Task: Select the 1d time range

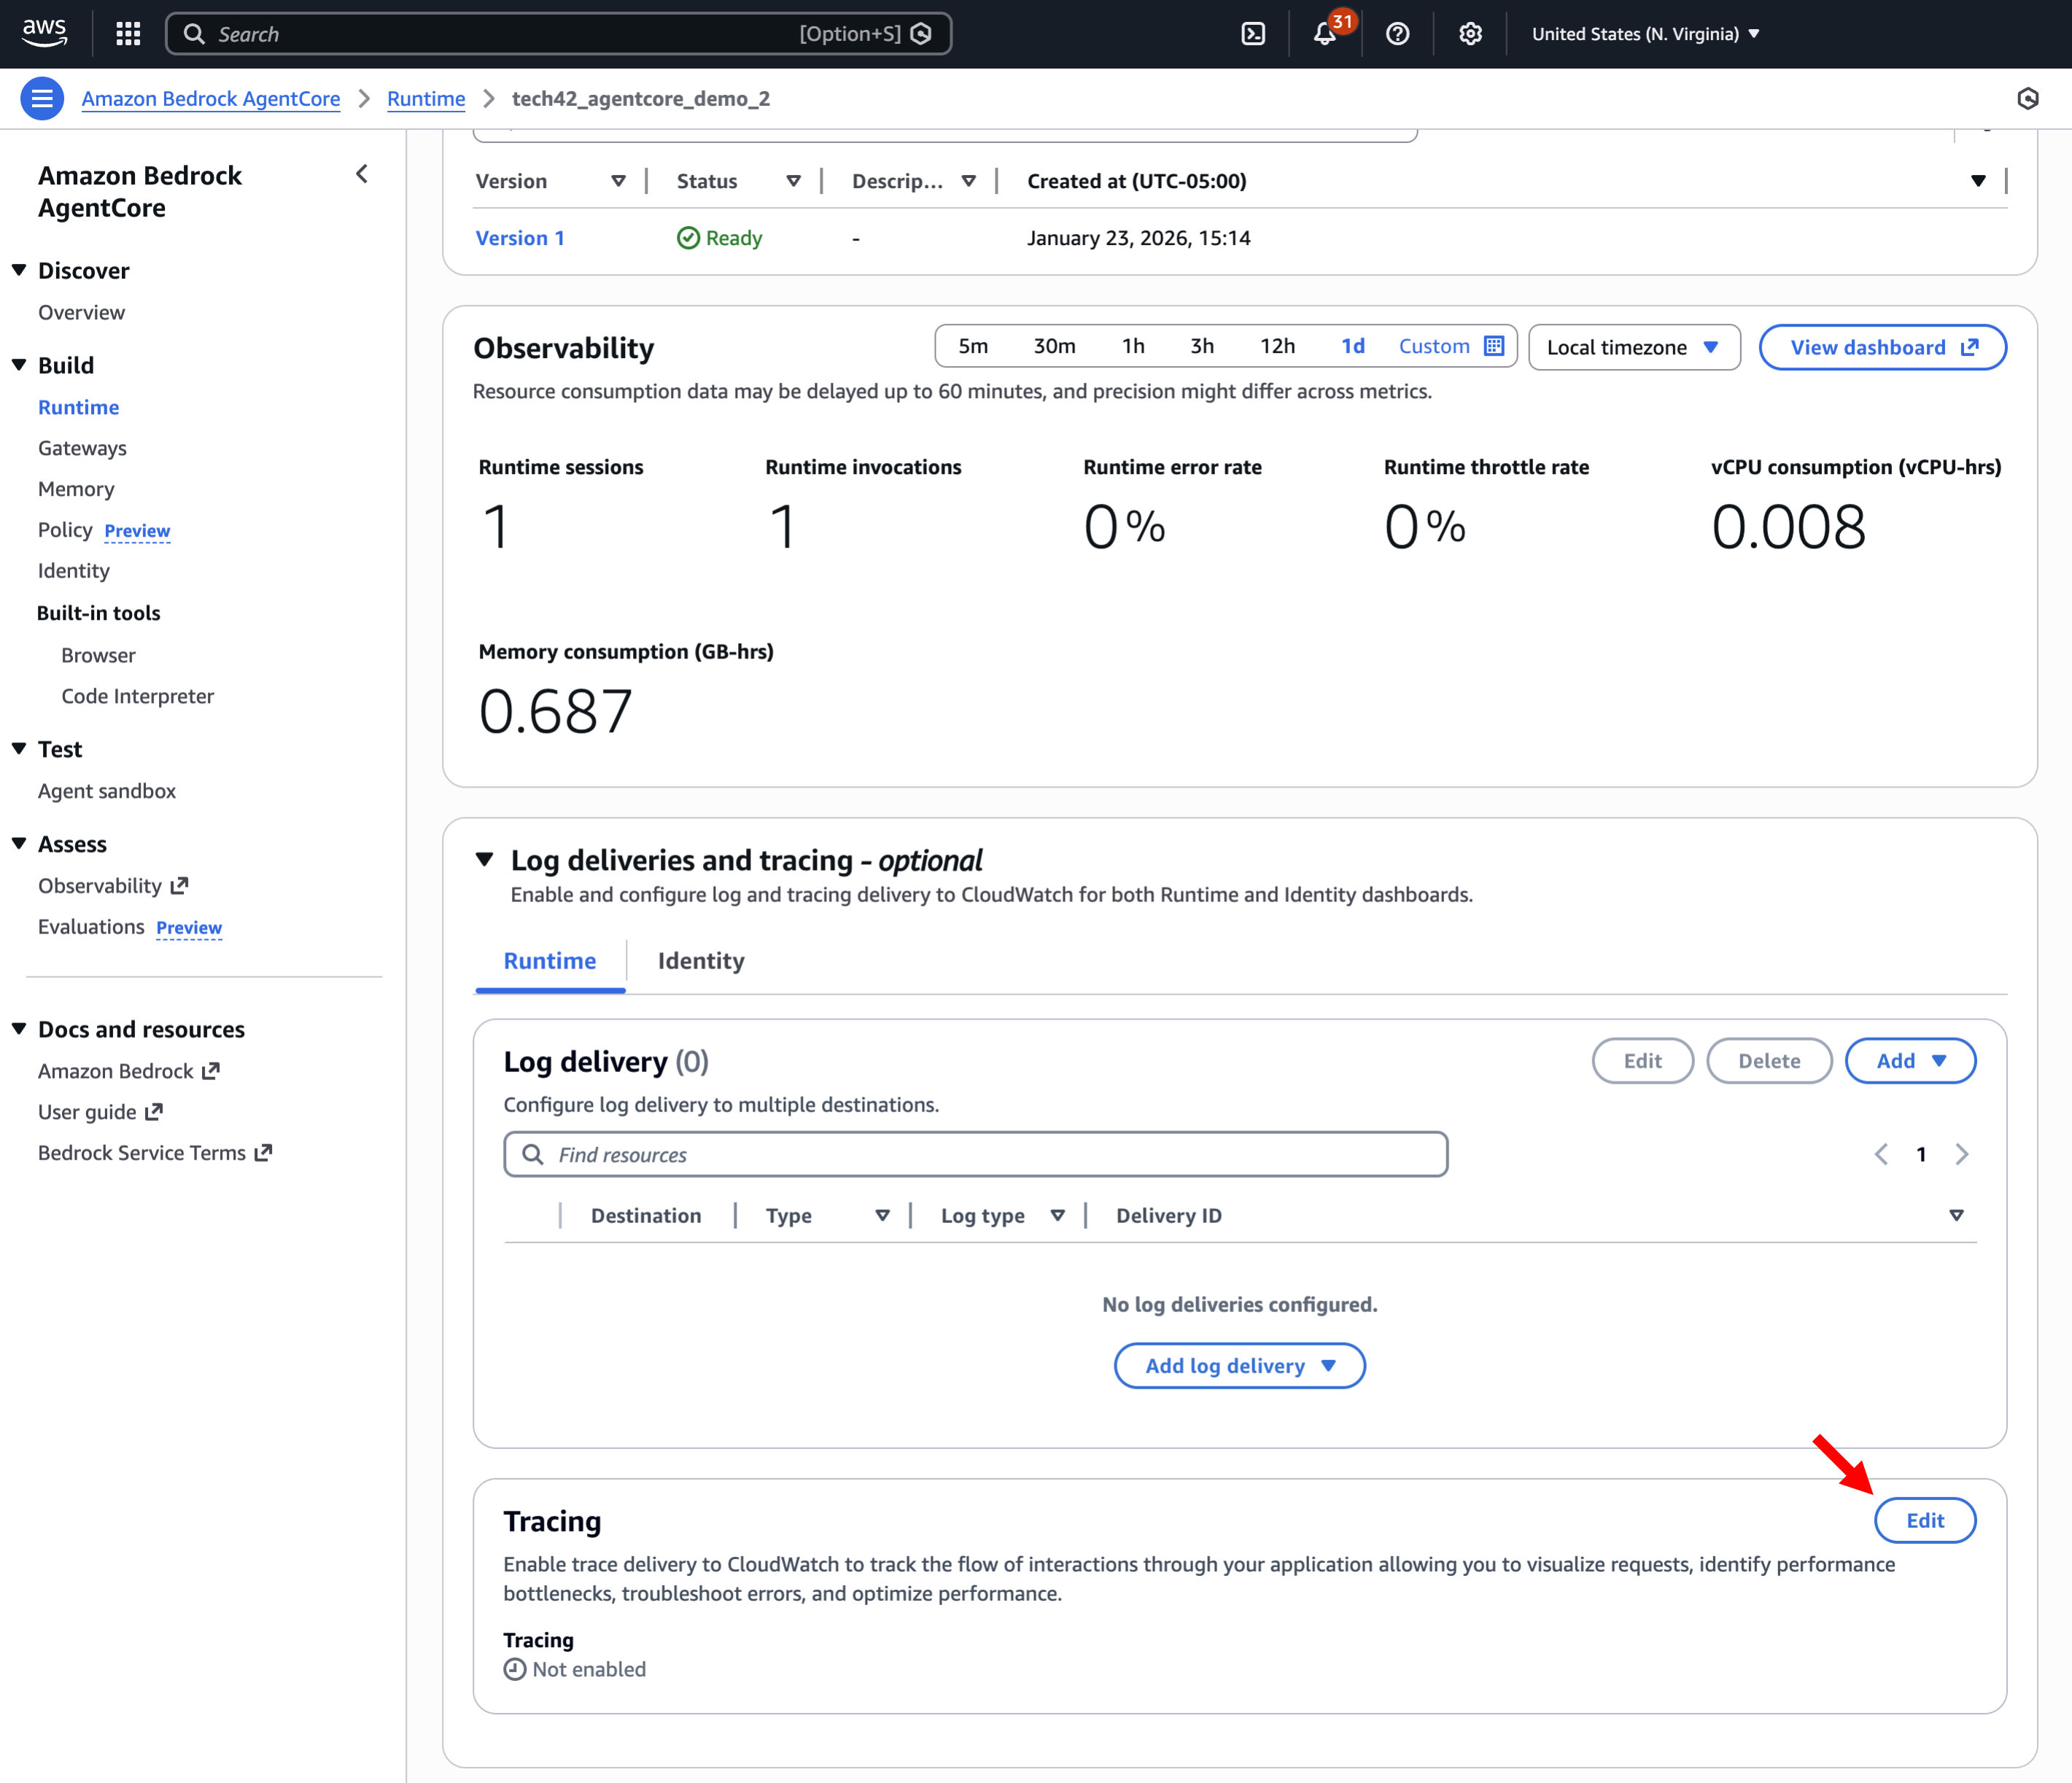Action: pos(1352,346)
